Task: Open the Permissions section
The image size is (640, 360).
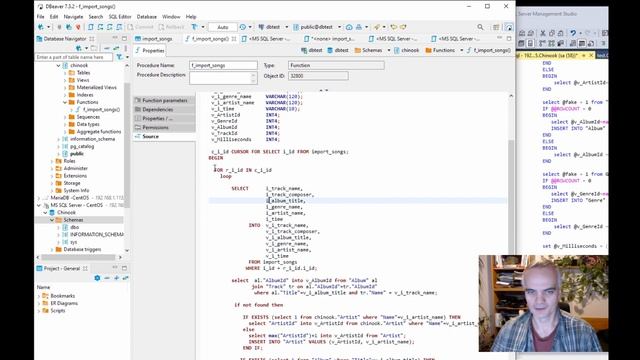Action: [164, 127]
